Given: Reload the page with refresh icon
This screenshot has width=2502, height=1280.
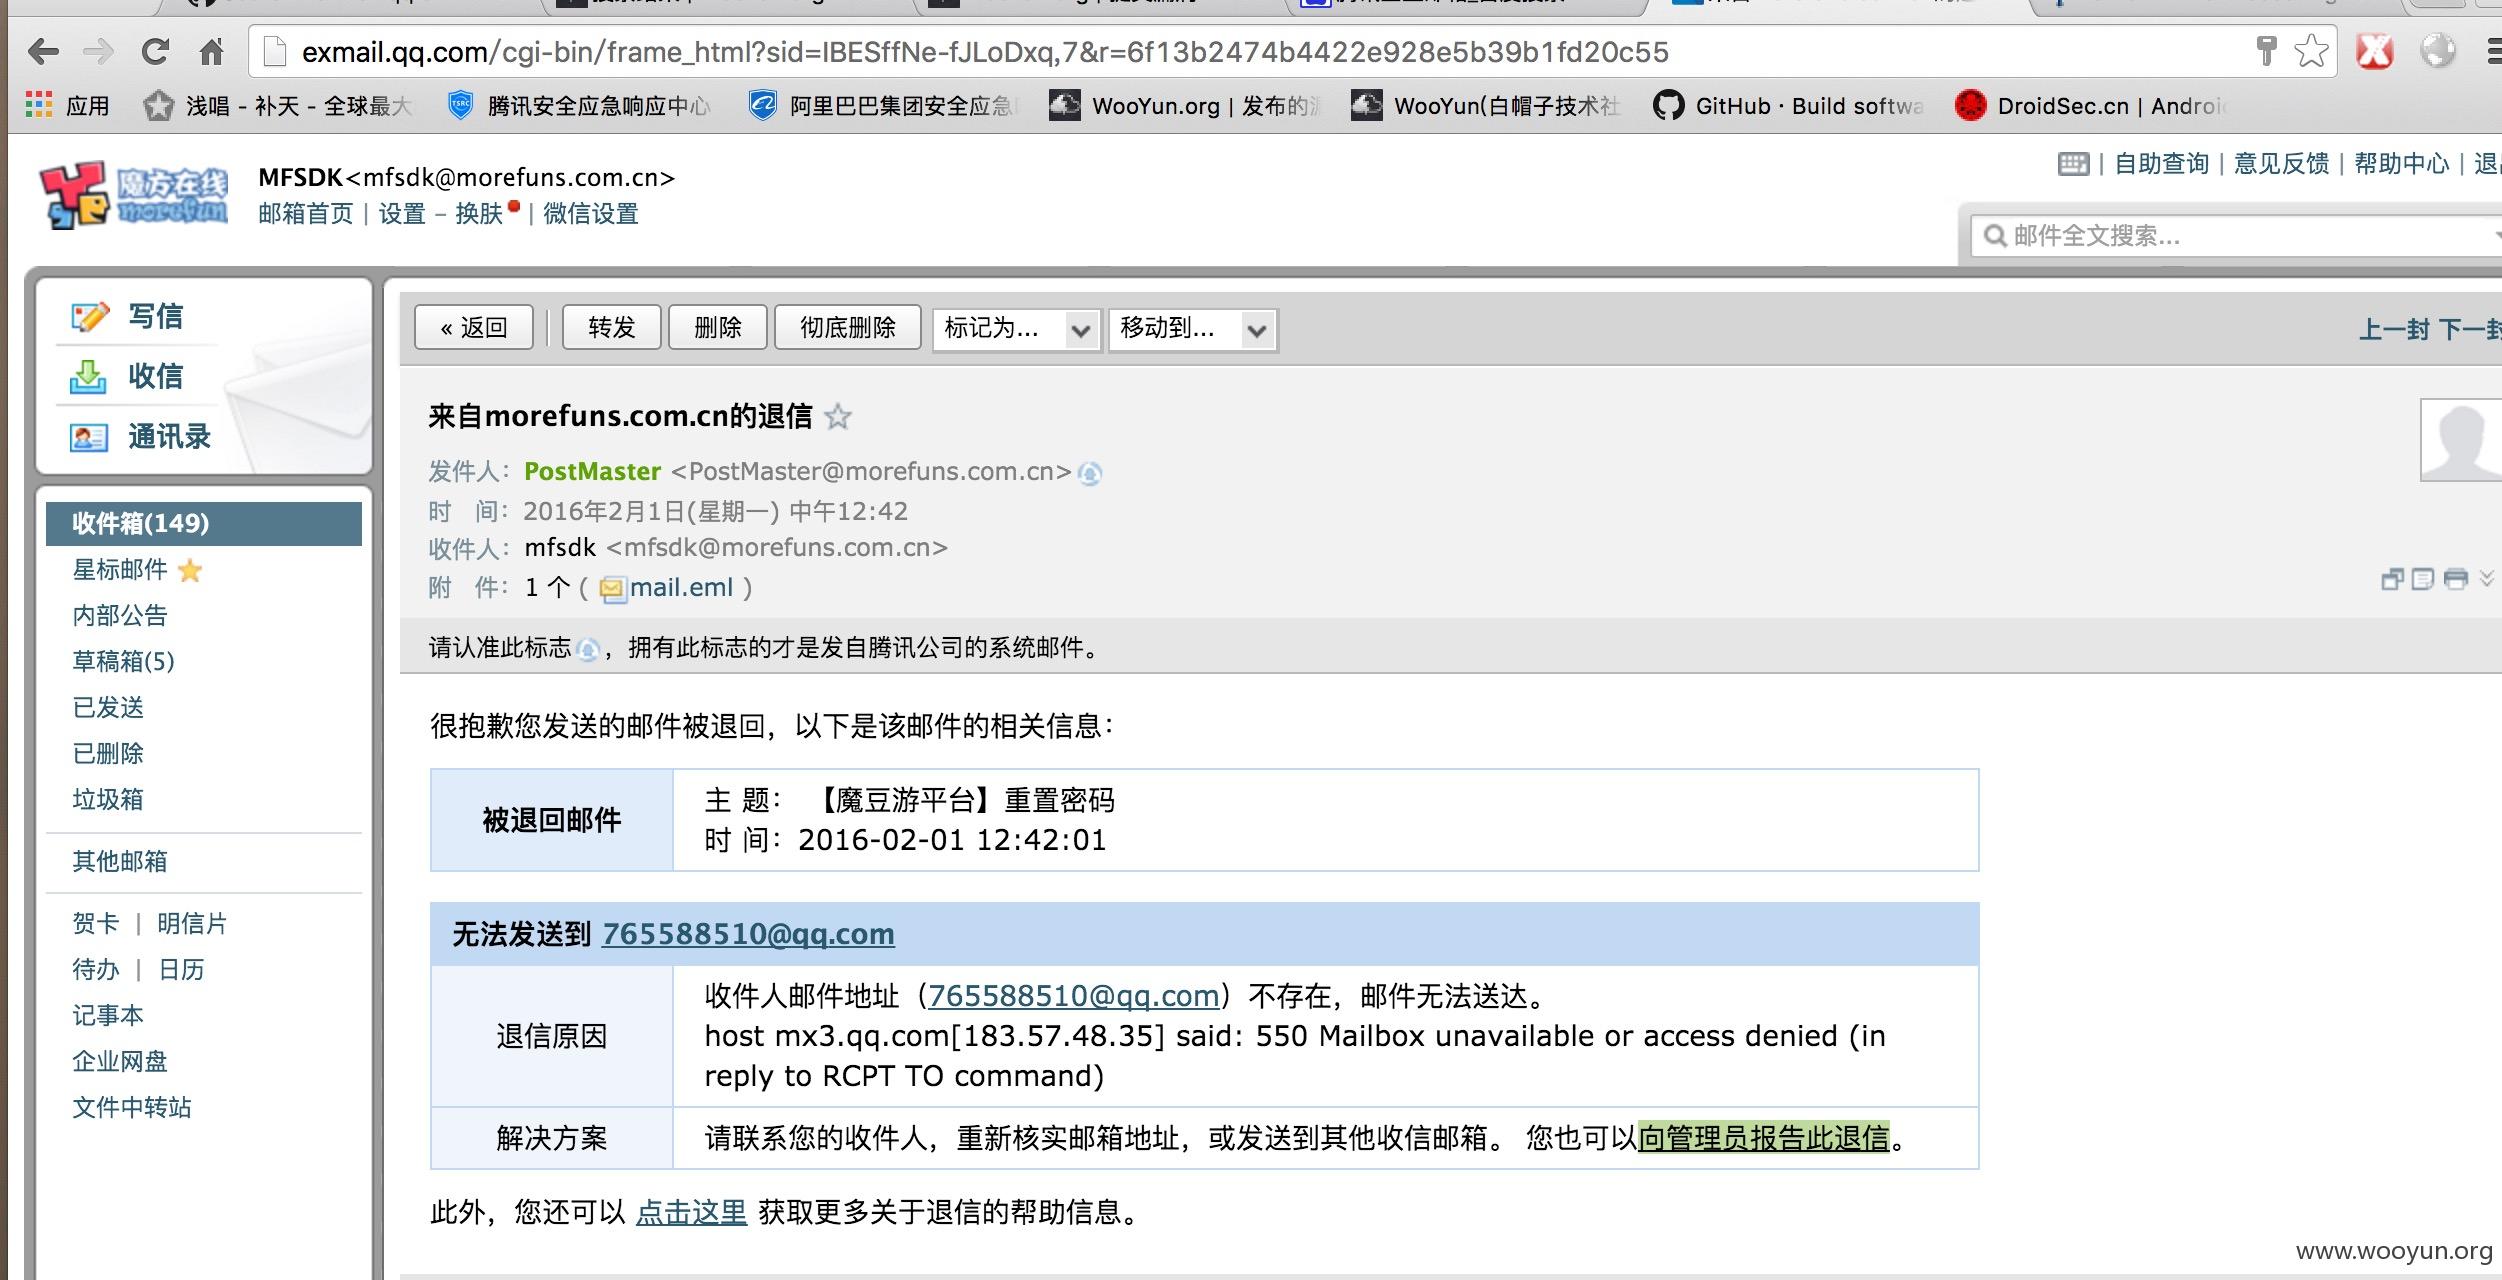Looking at the screenshot, I should tap(155, 51).
